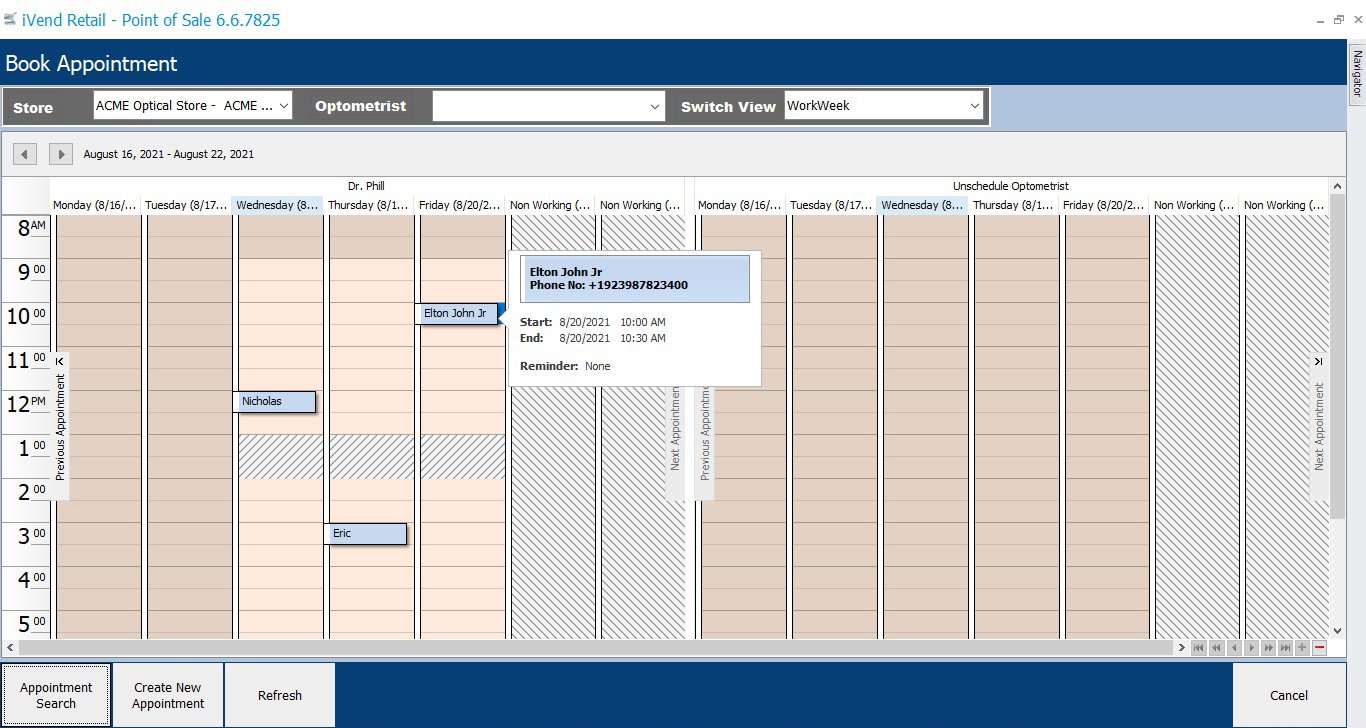Click Create New Appointment button
The height and width of the screenshot is (728, 1366).
[168, 695]
